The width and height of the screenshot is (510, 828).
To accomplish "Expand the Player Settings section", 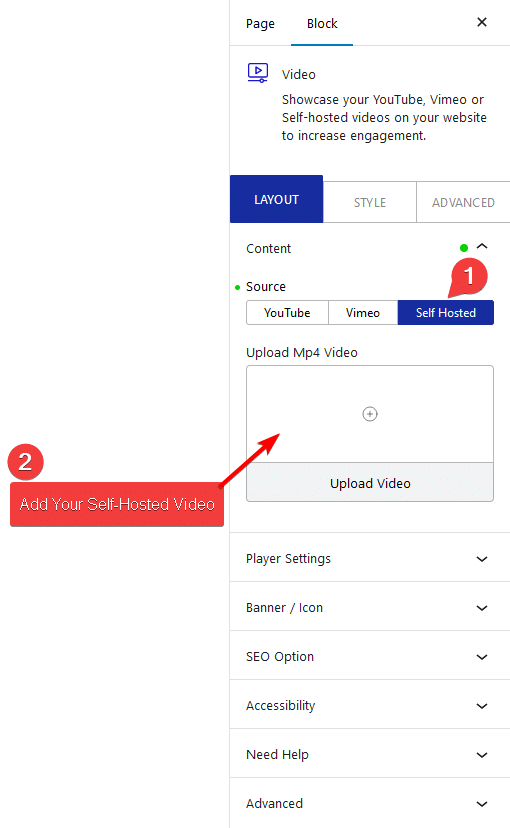I will click(x=370, y=558).
